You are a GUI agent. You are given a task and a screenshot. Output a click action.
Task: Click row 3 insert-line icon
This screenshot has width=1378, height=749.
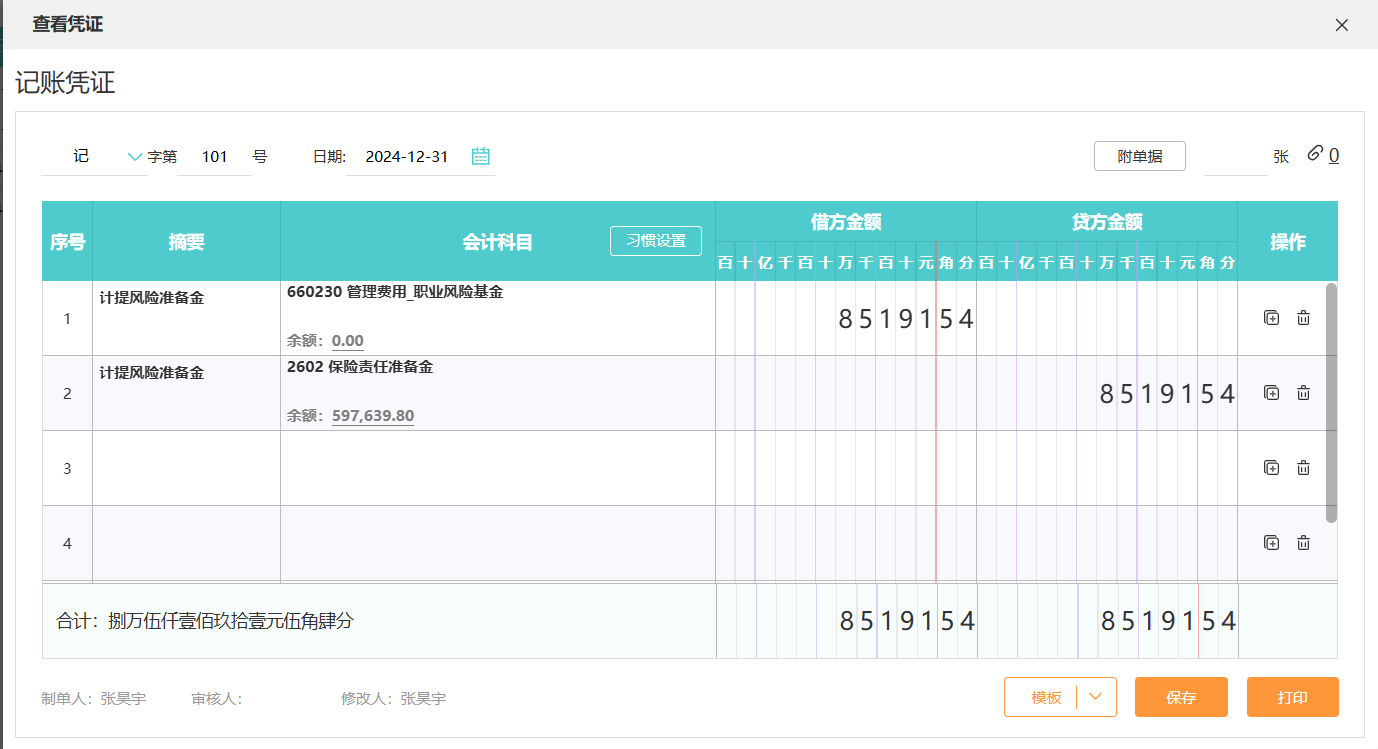coord(1271,468)
